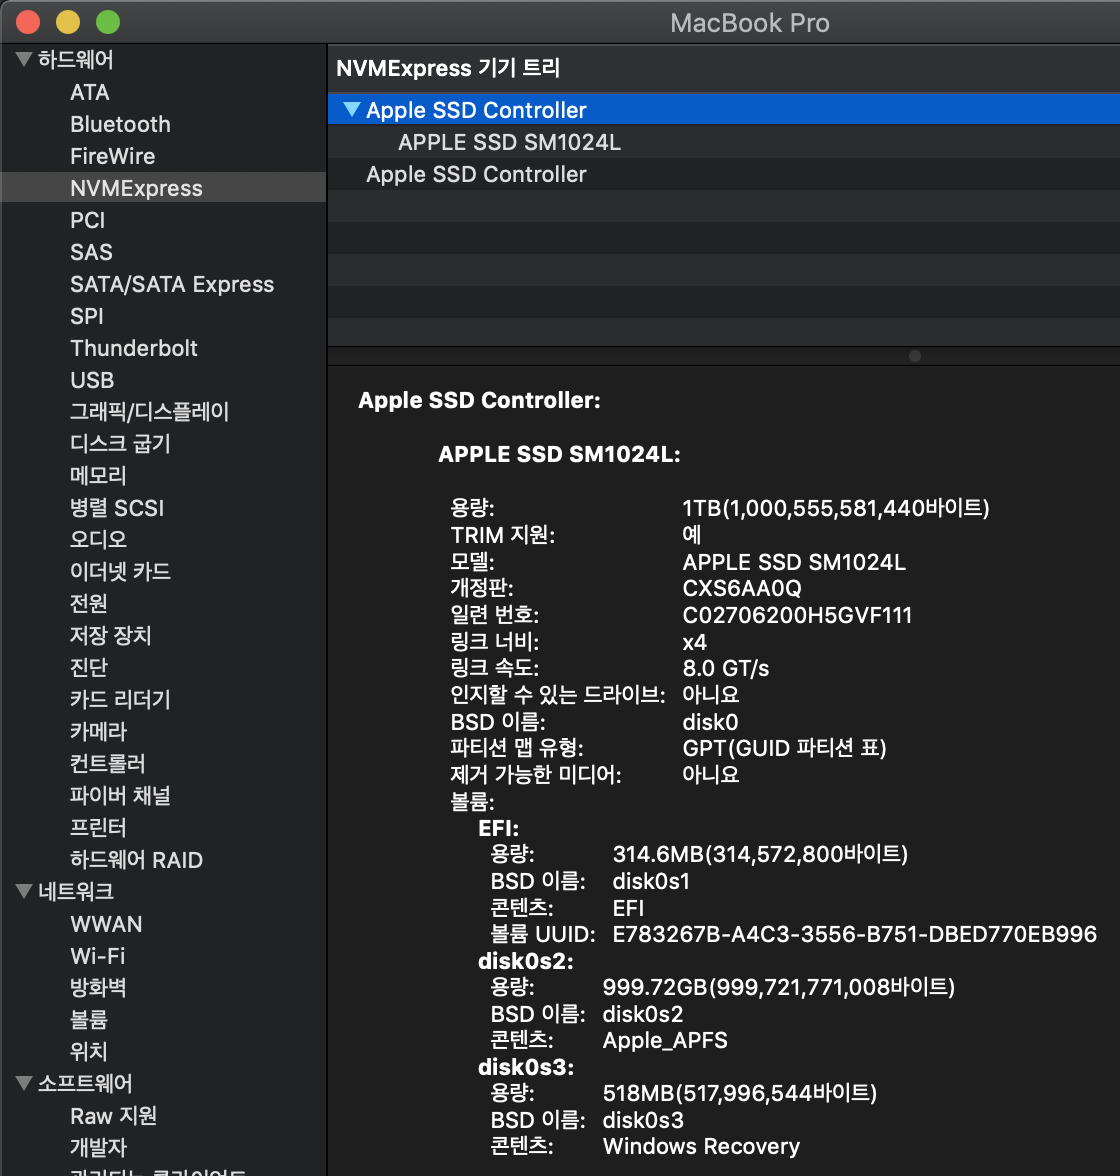Click the GPT(GUID 파티션 표) value
Image resolution: width=1120 pixels, height=1176 pixels.
coord(784,748)
